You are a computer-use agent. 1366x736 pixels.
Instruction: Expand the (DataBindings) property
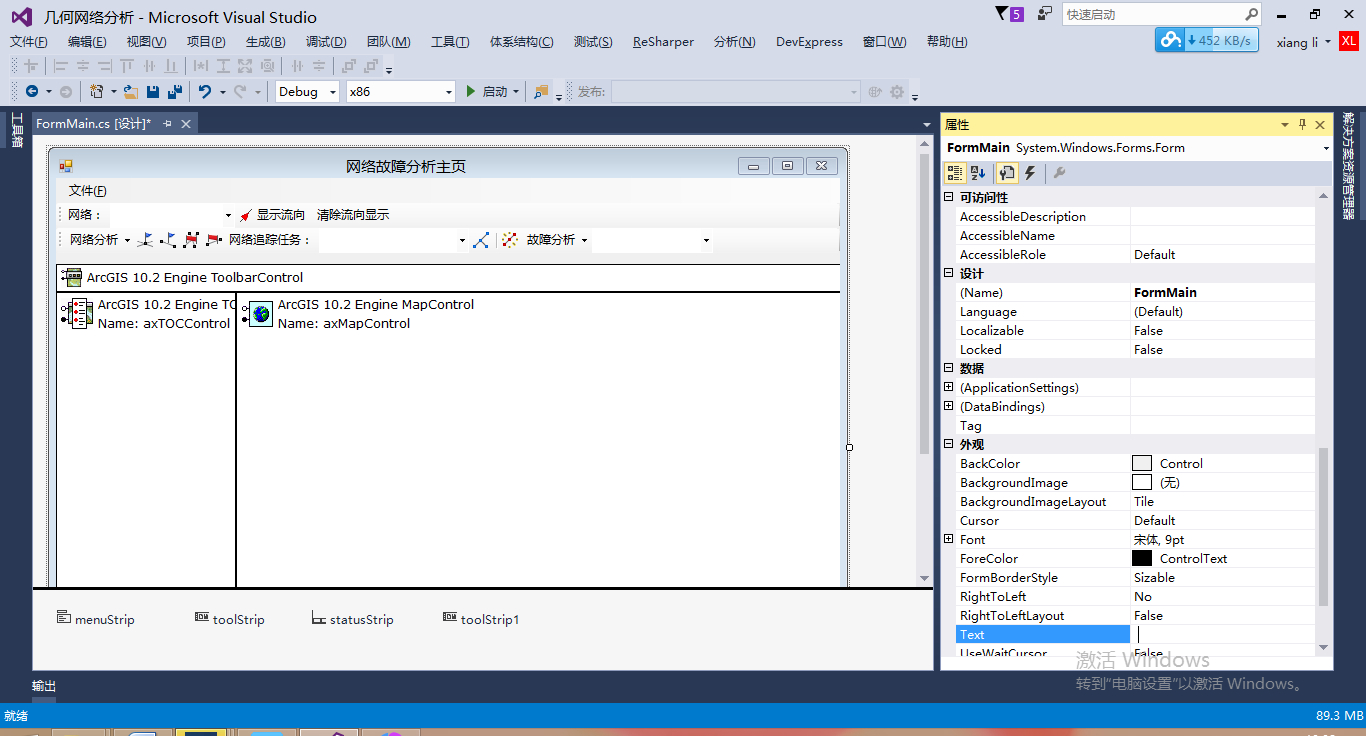pyautogui.click(x=949, y=406)
